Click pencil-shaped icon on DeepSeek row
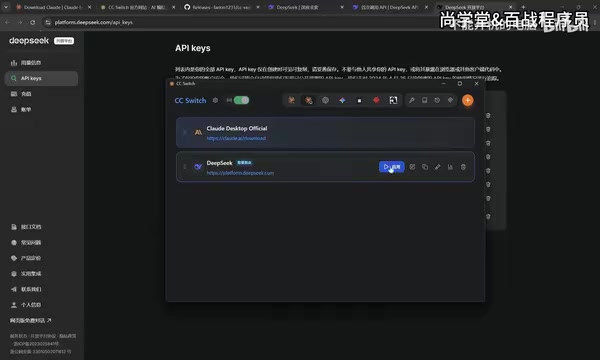The image size is (600, 360). click(437, 167)
